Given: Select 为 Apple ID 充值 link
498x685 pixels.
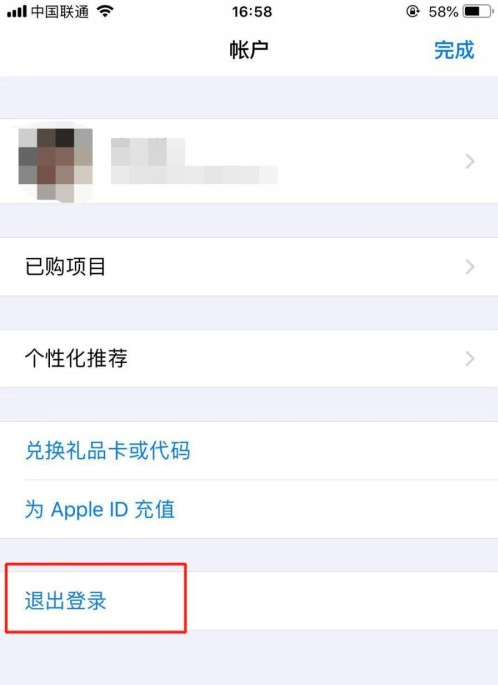Looking at the screenshot, I should [100, 509].
